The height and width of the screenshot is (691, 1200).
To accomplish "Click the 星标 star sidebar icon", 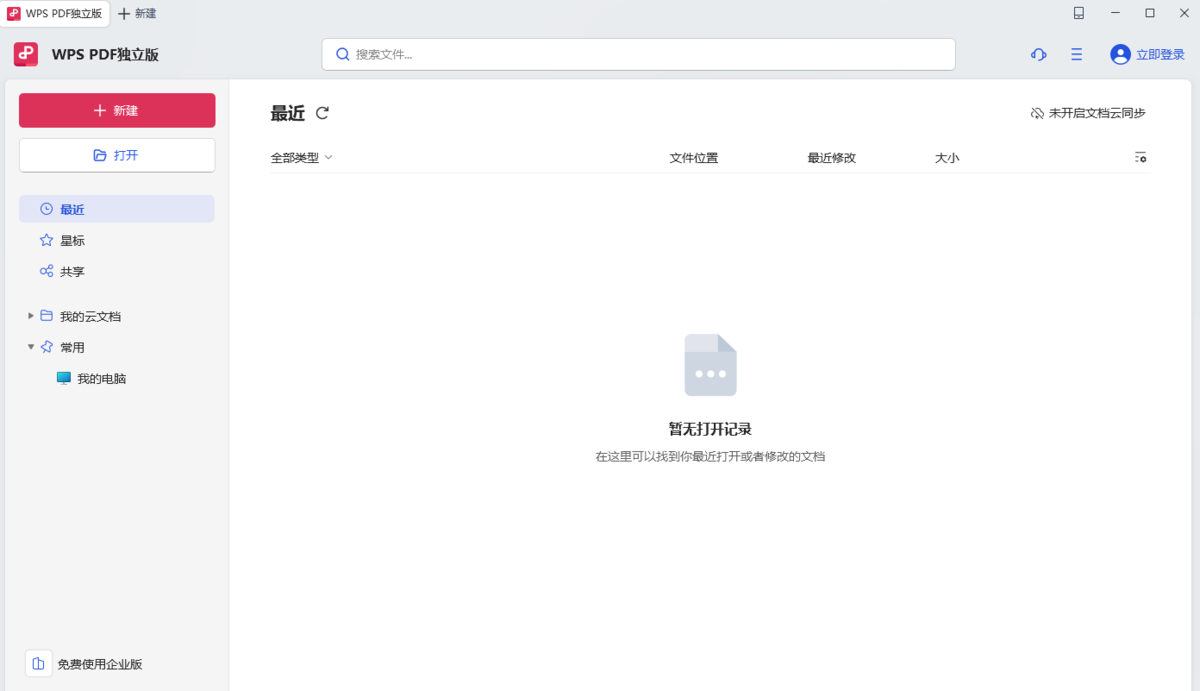I will click(45, 240).
